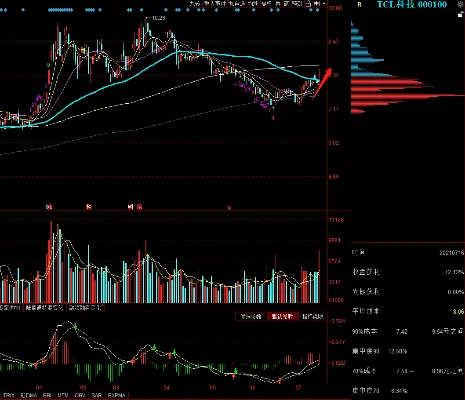Click the yellow R marker near stock title
Viewport: 465px width, 400px height.
click(x=359, y=4)
